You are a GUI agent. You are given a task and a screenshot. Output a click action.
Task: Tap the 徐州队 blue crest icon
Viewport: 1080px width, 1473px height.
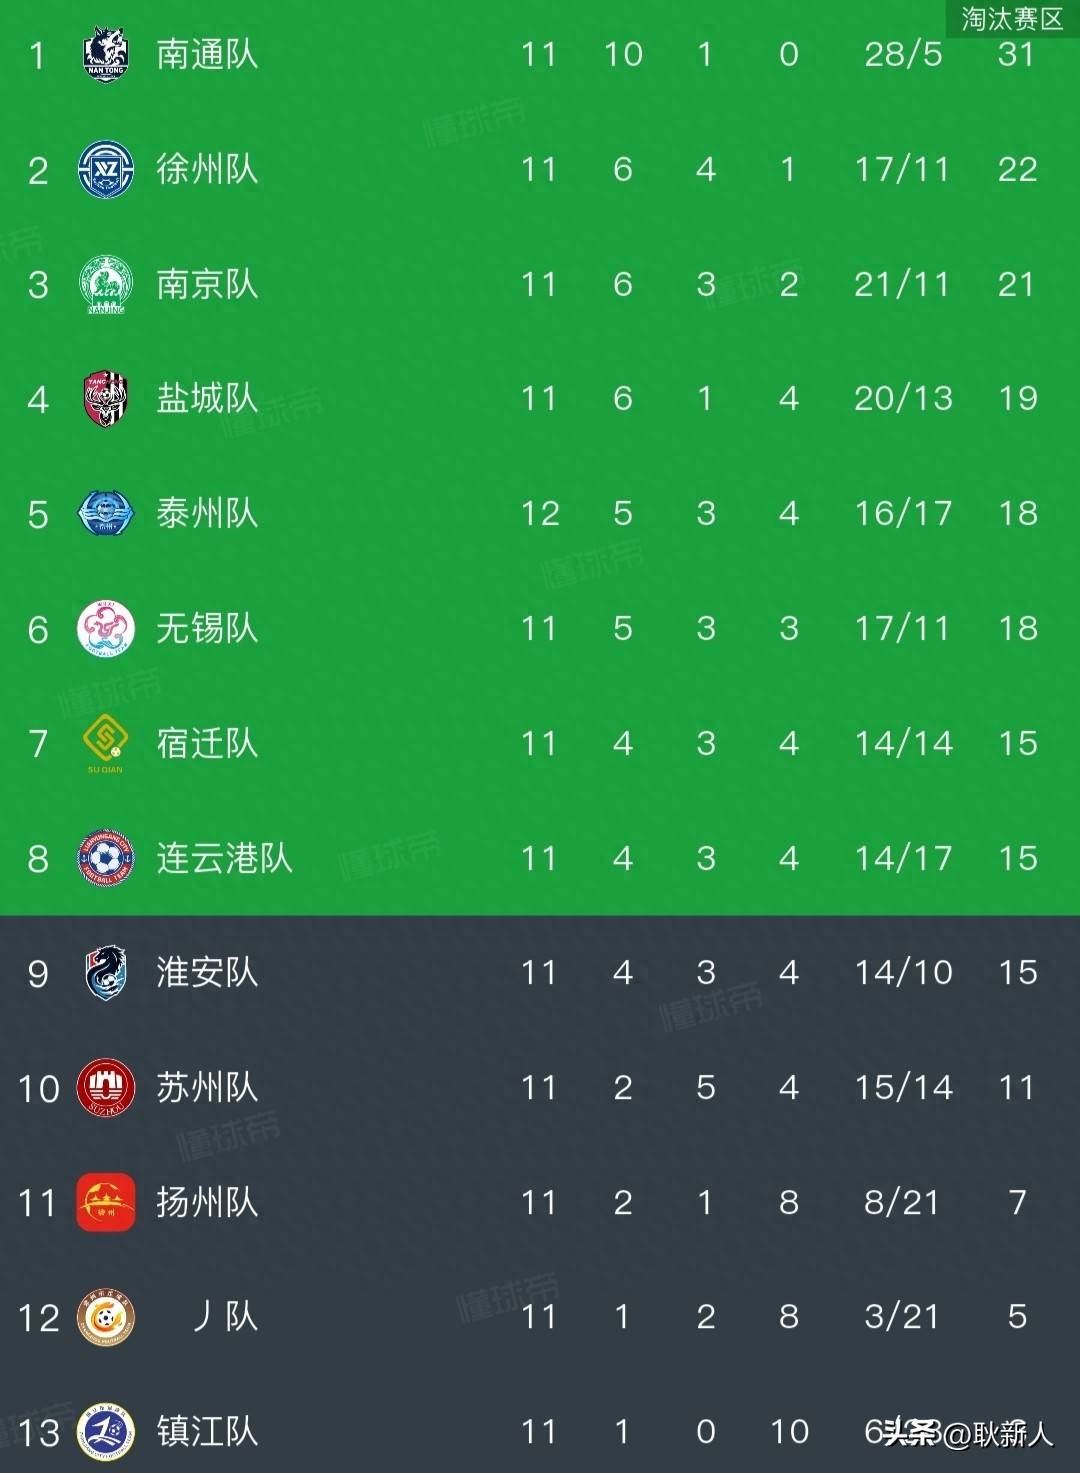click(x=105, y=170)
